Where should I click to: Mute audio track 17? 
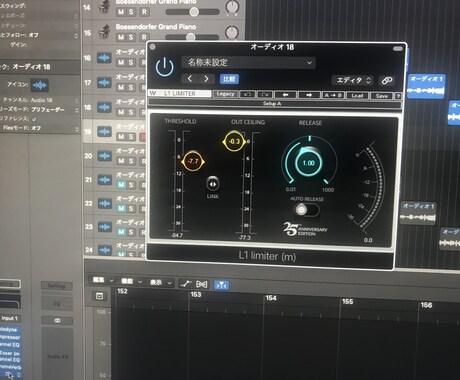point(121,87)
